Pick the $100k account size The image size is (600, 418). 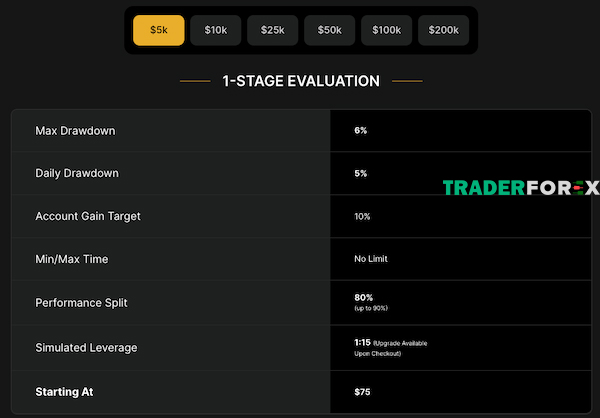386,31
